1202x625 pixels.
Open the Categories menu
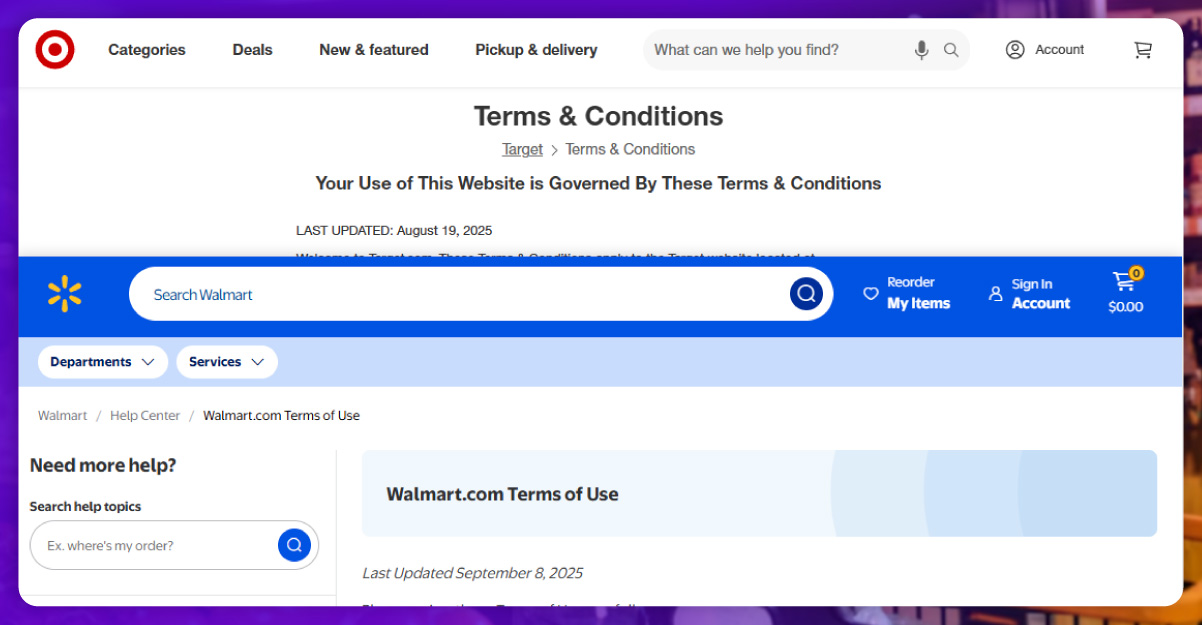pyautogui.click(x=147, y=50)
